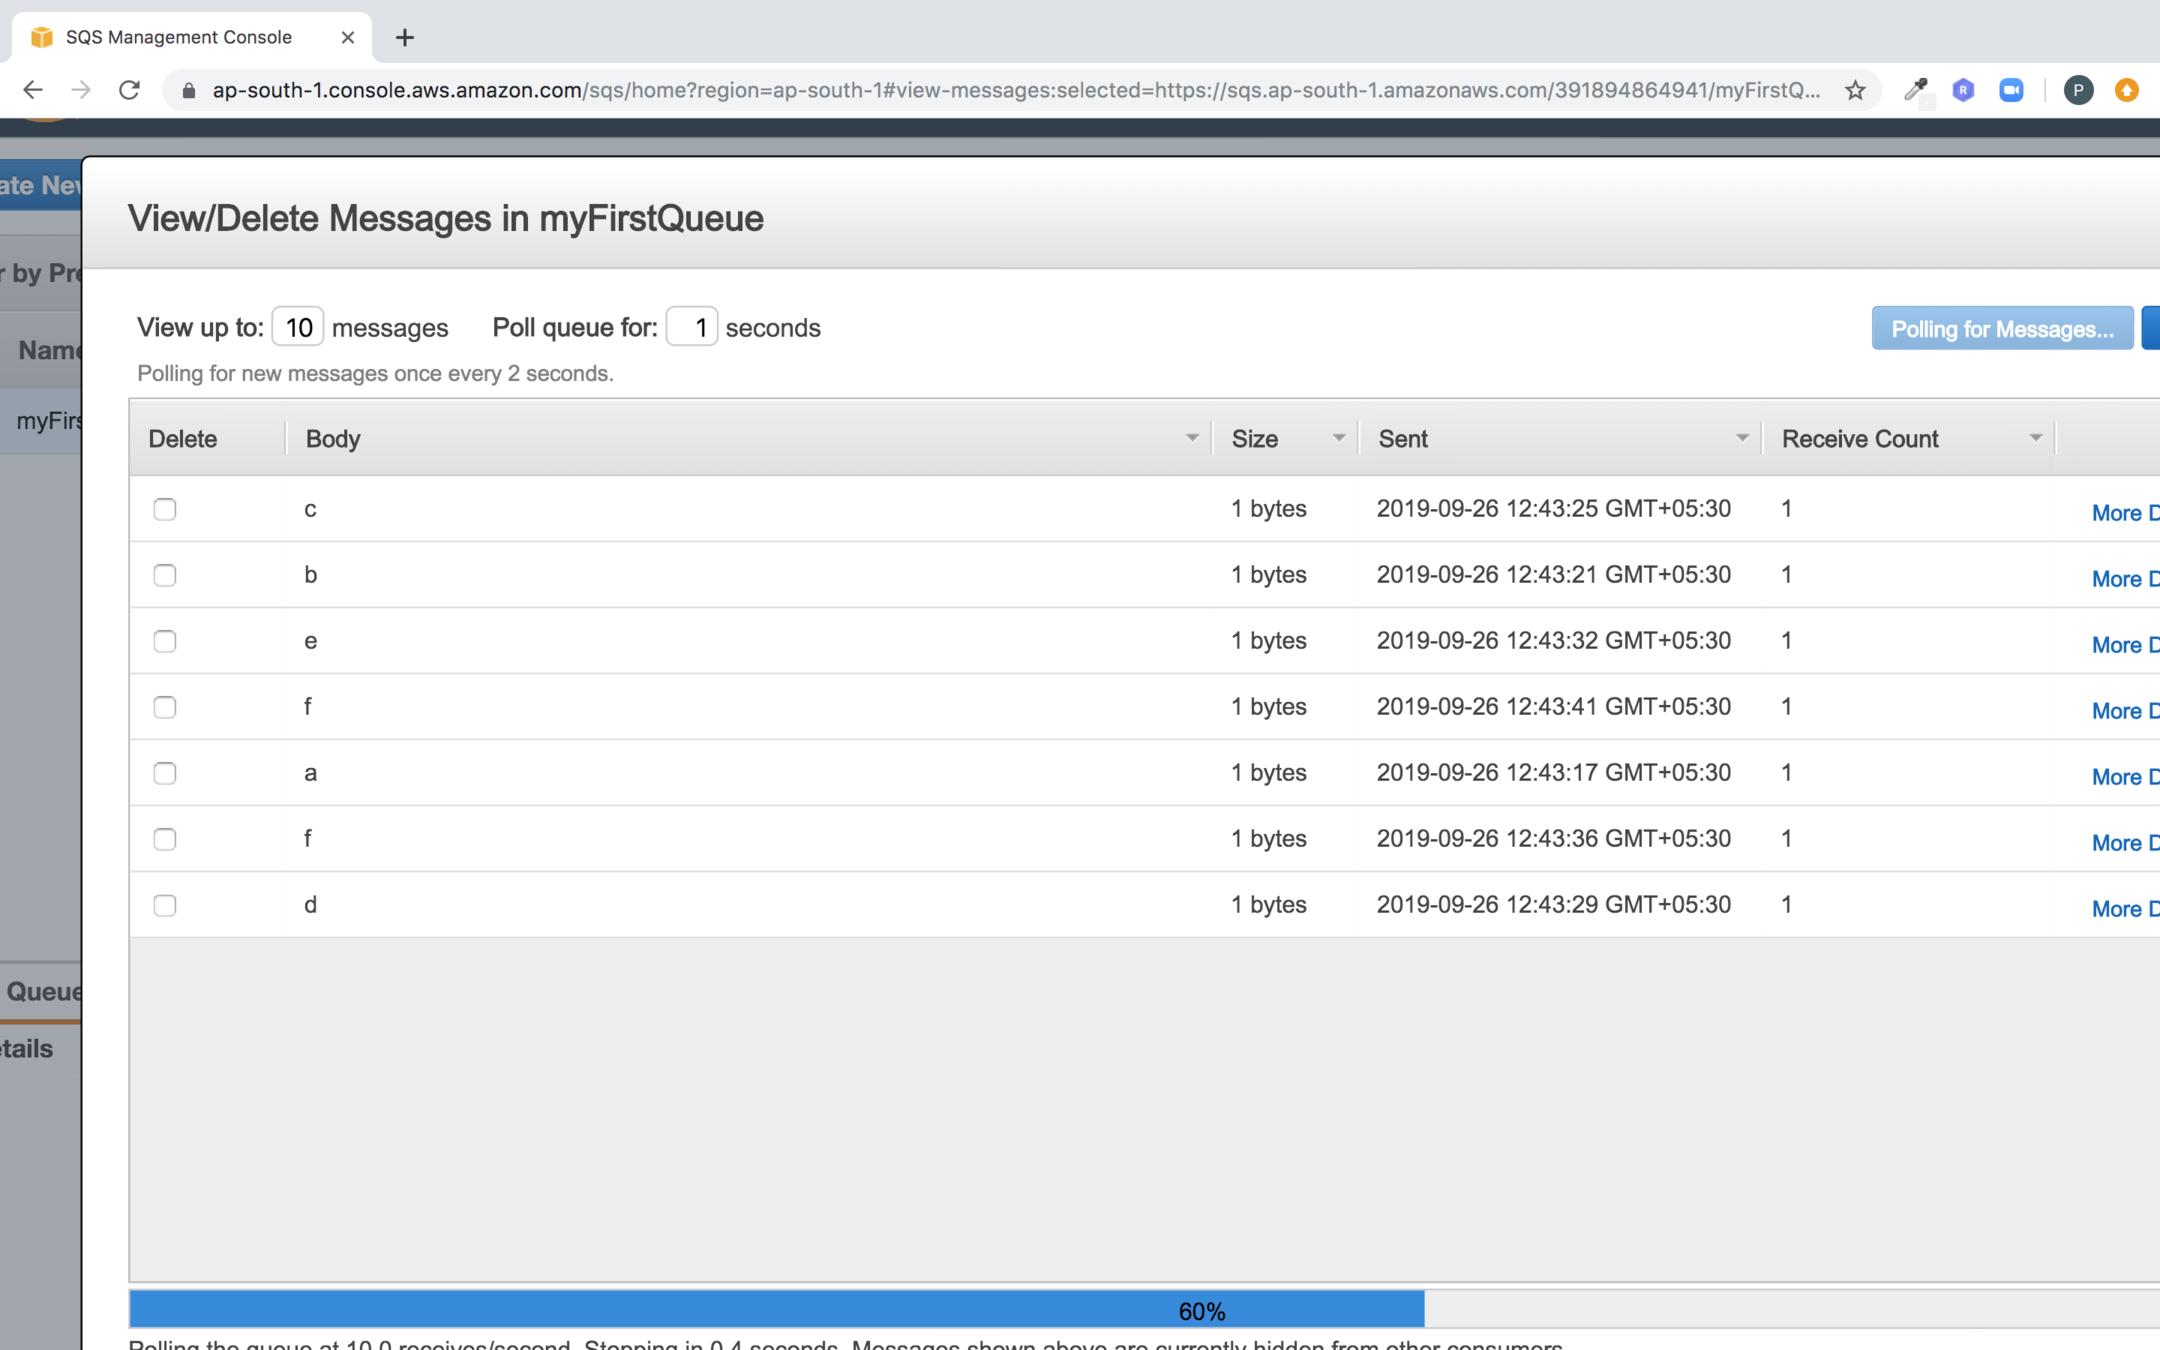Viewport: 2160px width, 1350px height.
Task: Bookmark page with star icon
Action: [1855, 90]
